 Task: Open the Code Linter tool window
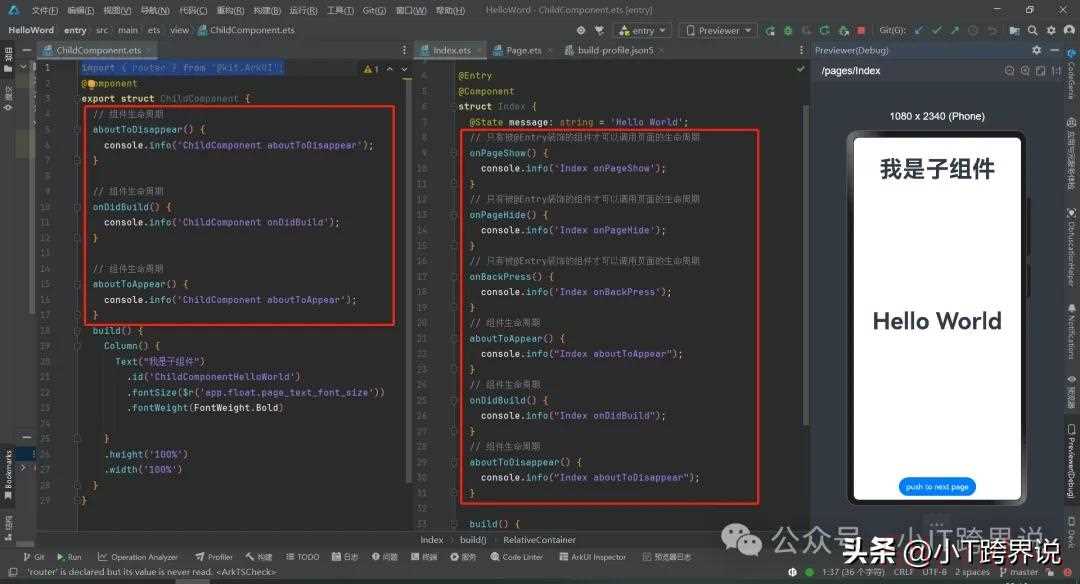(x=519, y=556)
